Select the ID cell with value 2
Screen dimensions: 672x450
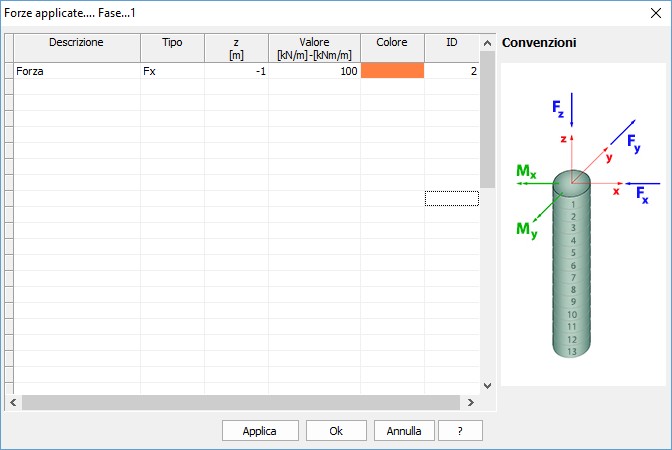451,71
